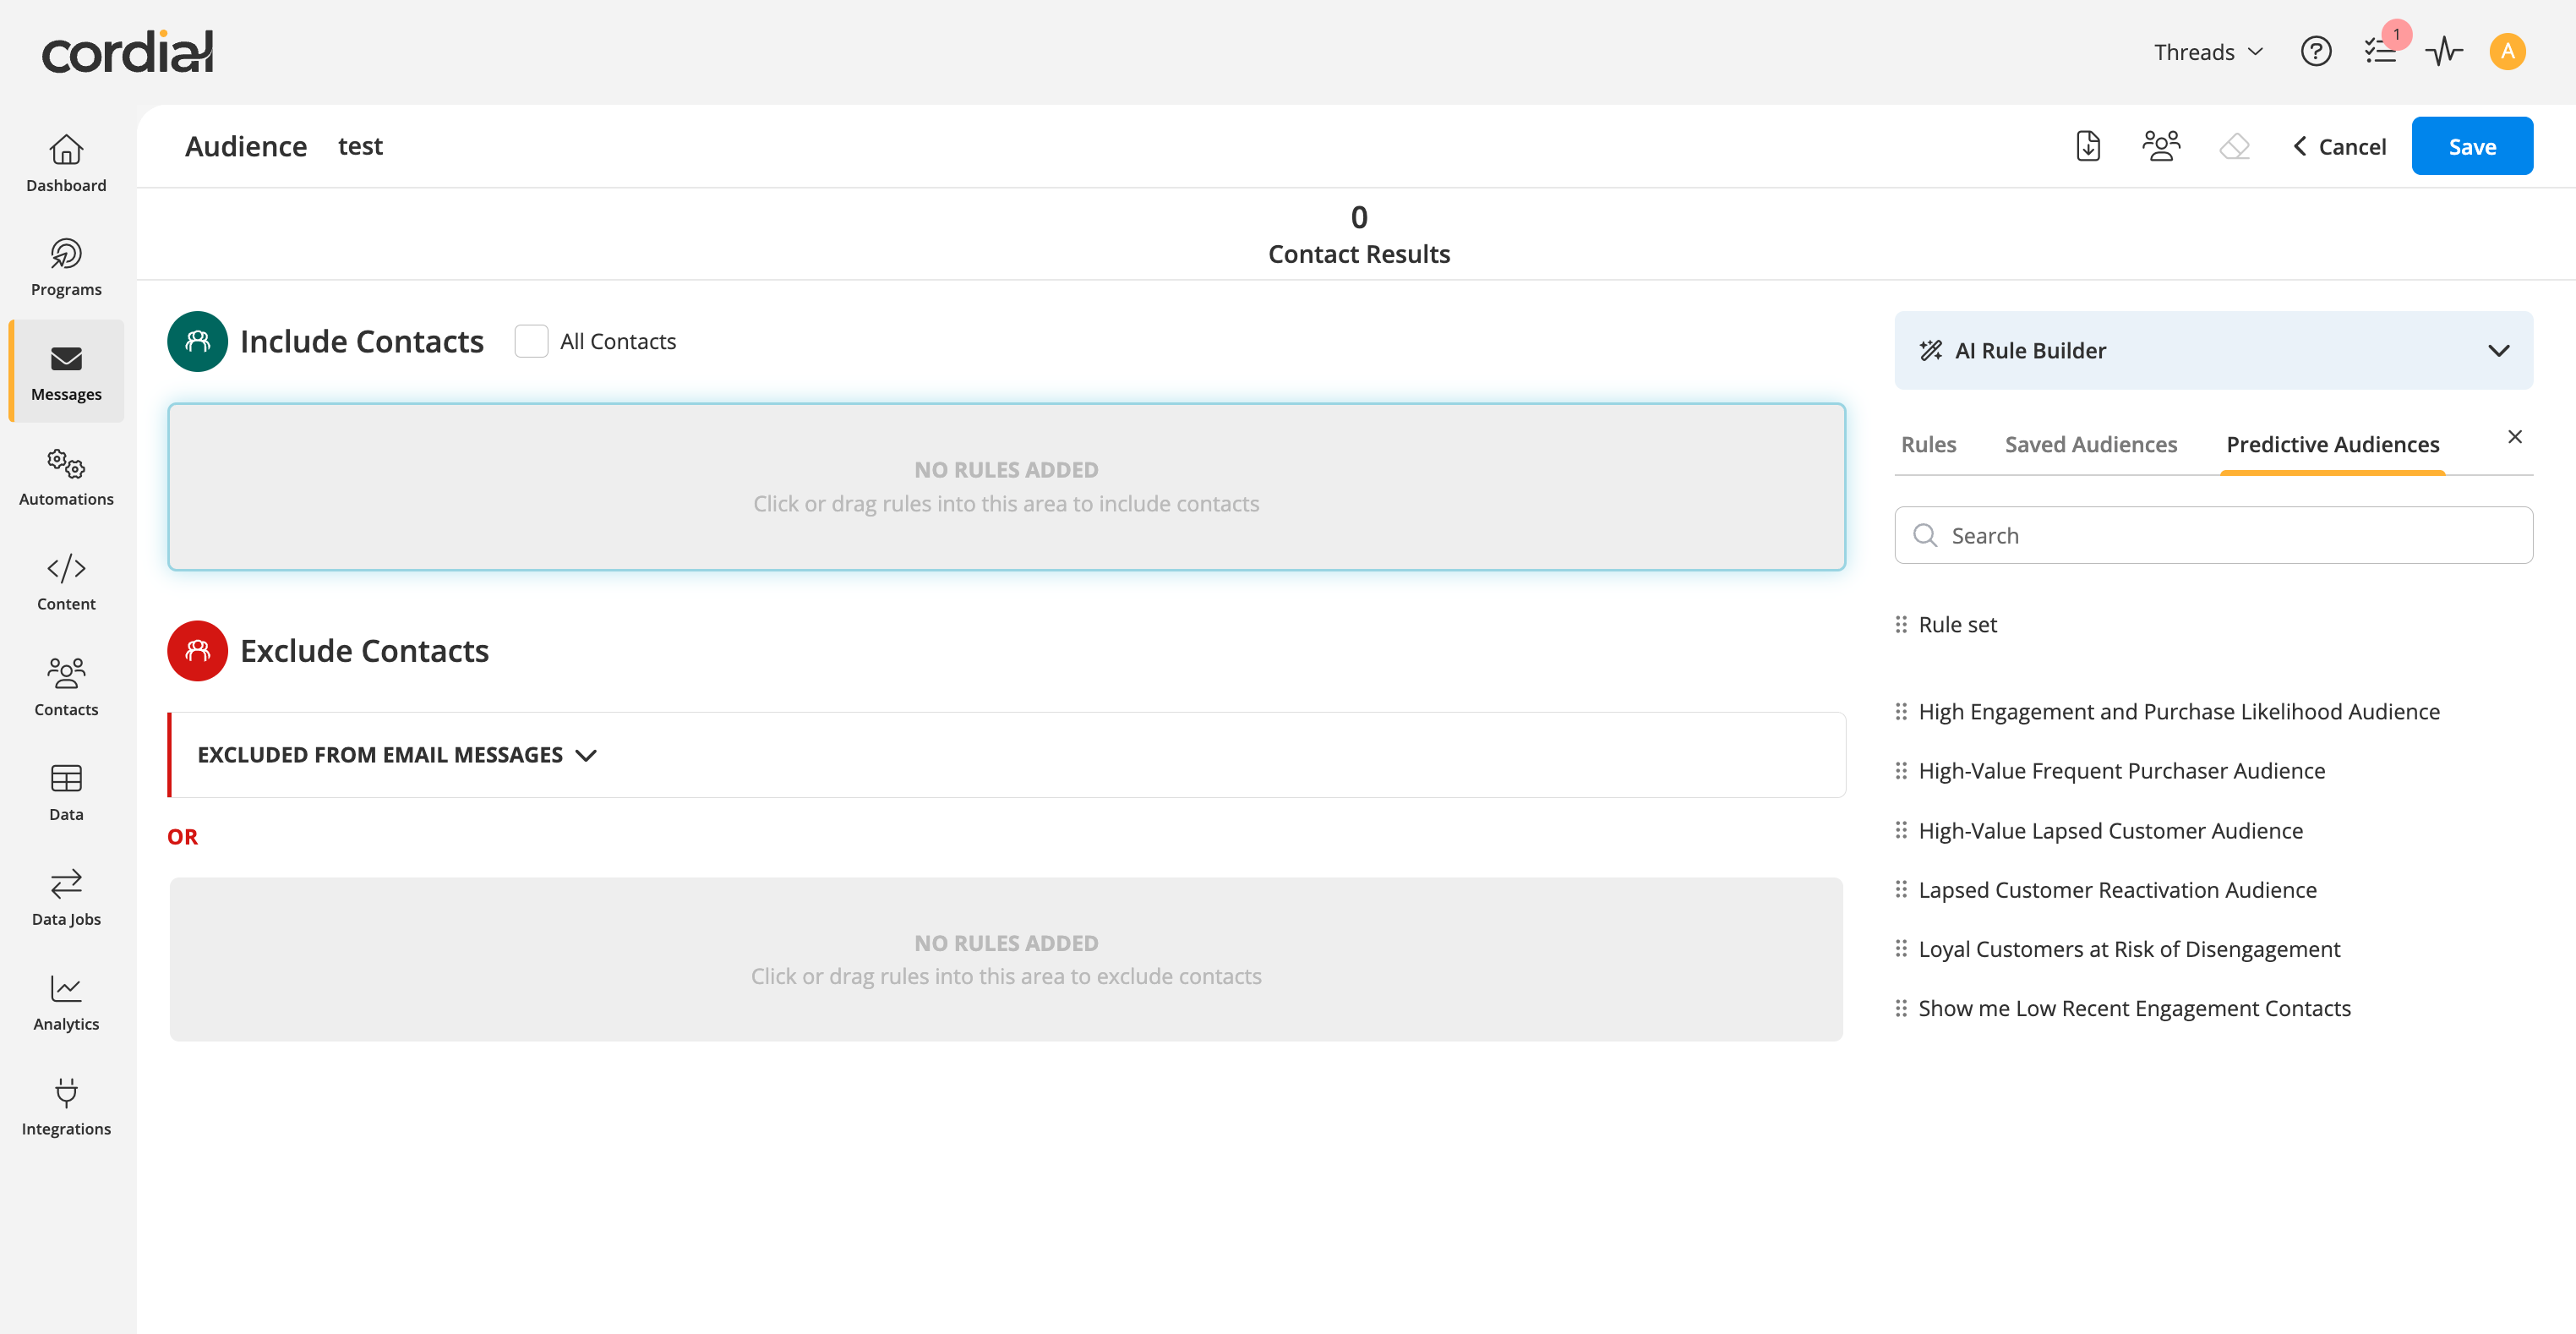Viewport: 2576px width, 1334px height.
Task: Click Cancel to go back
Action: pos(2339,146)
